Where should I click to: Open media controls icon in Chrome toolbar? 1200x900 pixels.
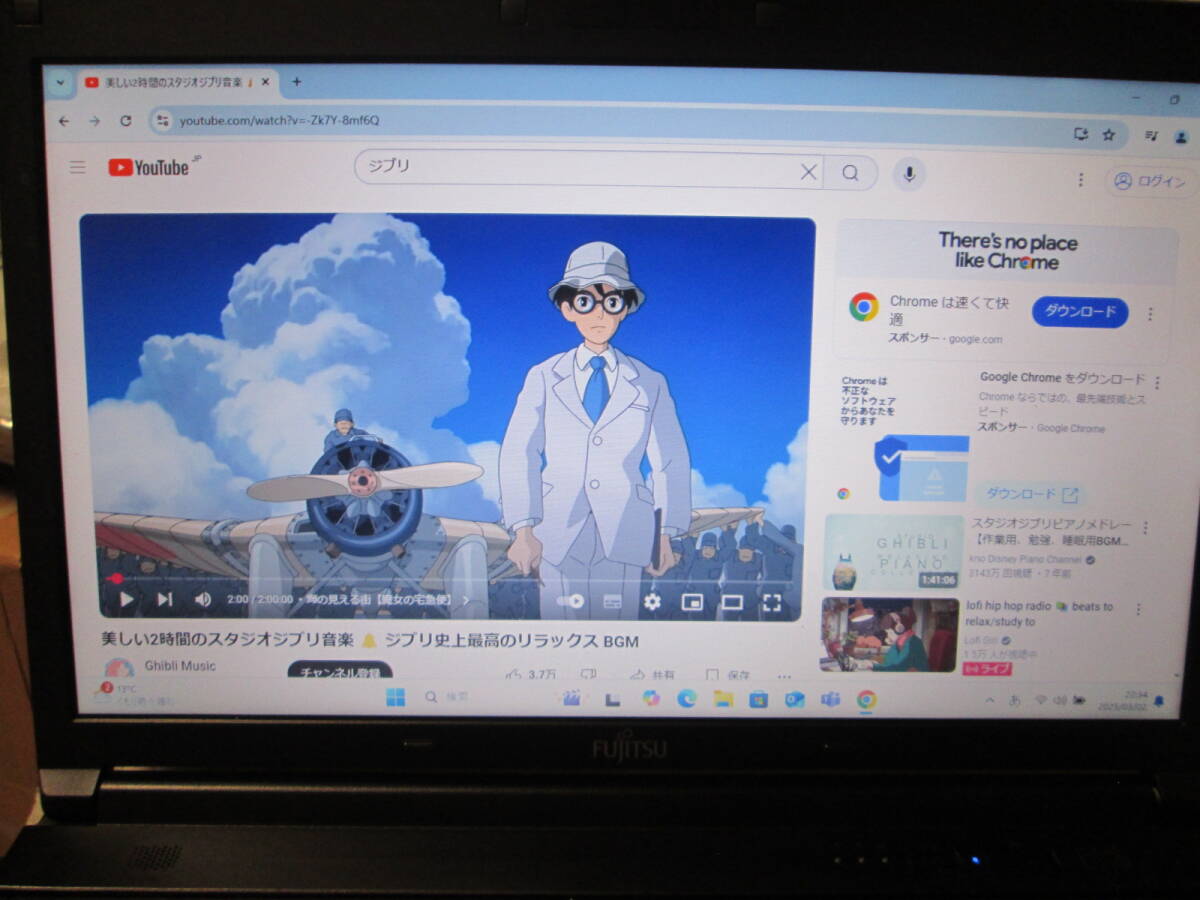[1151, 136]
